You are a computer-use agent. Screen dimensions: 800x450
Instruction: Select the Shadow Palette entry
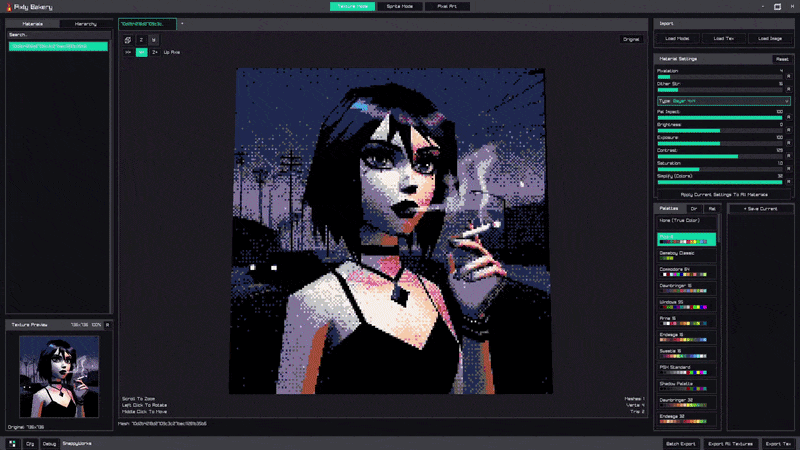click(686, 386)
